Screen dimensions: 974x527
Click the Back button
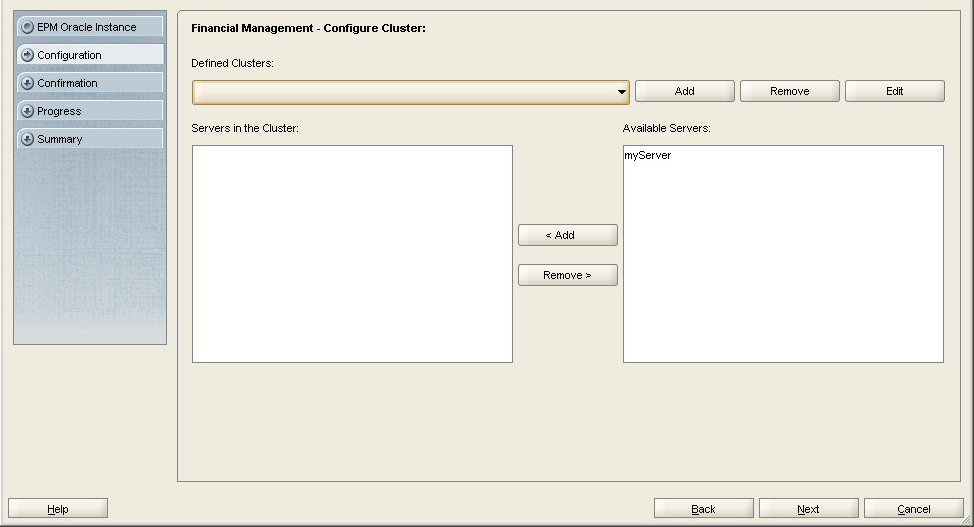[x=703, y=508]
